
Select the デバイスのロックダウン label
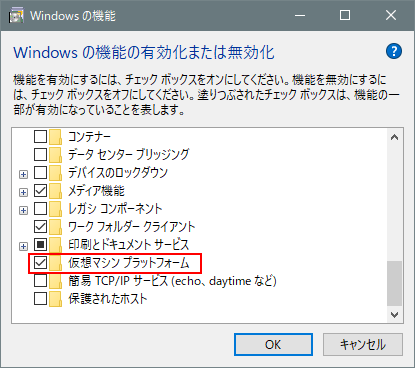click(x=118, y=172)
